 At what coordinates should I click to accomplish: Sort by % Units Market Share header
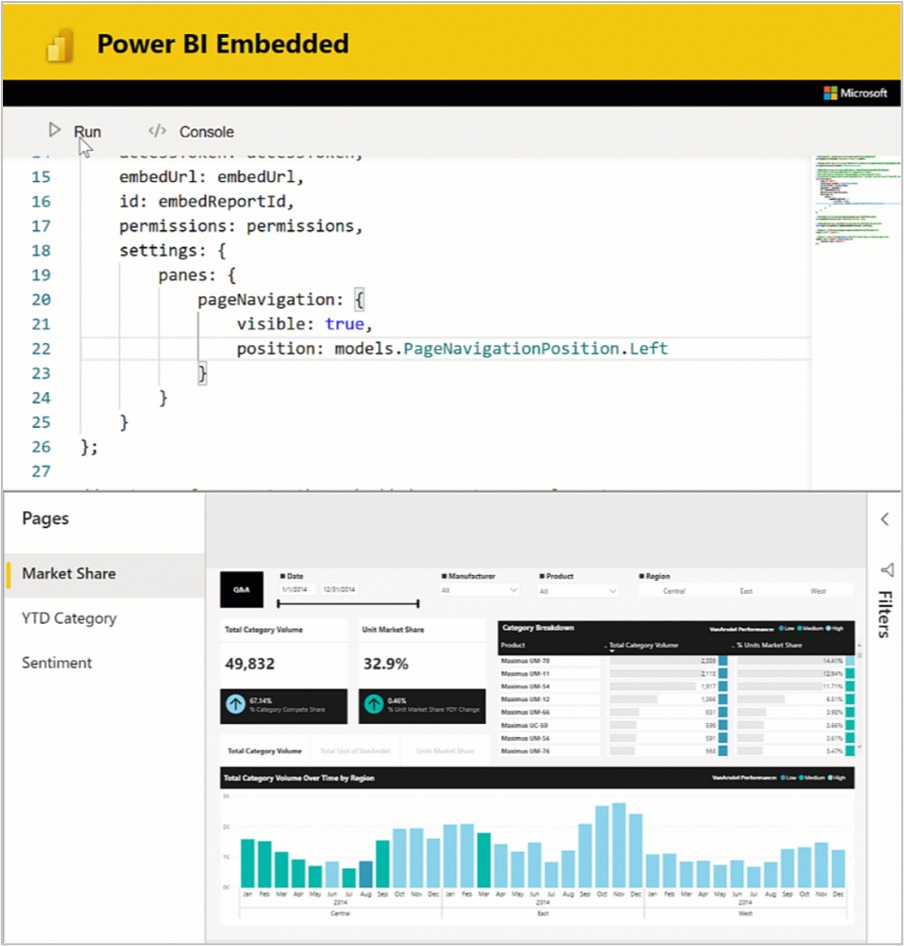click(769, 645)
